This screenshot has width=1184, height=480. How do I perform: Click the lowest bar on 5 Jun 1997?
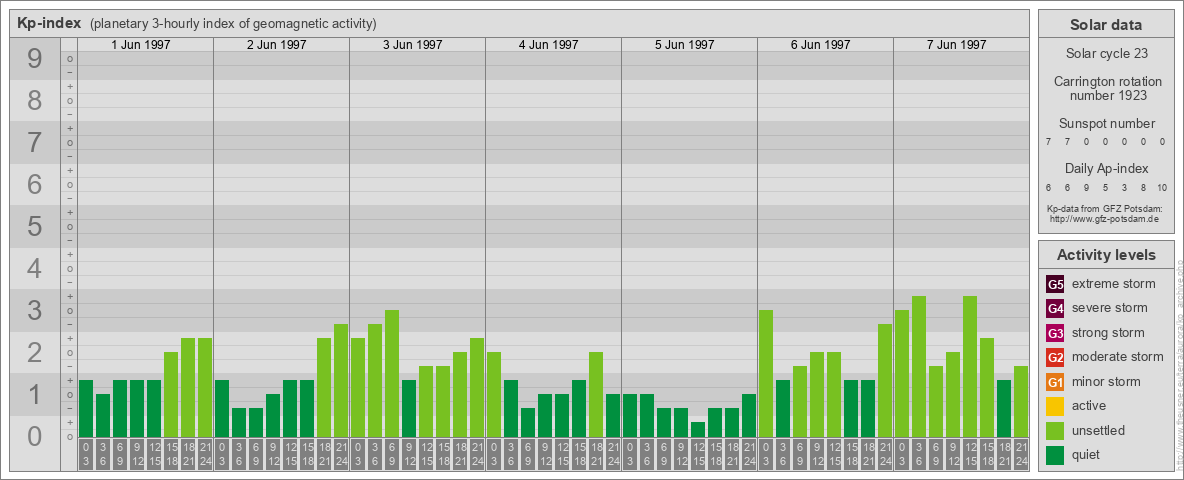click(x=698, y=429)
